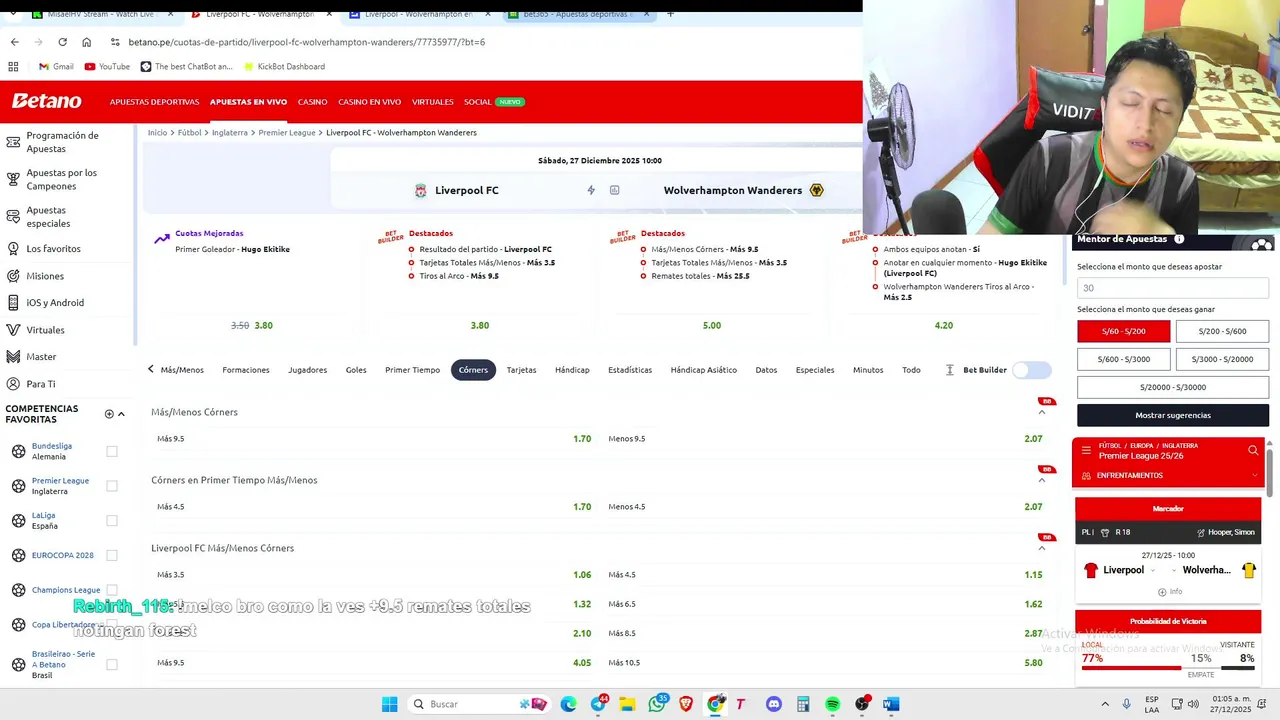Switch to the MisaelHV Stream tab
The width and height of the screenshot is (1280, 720).
point(103,14)
